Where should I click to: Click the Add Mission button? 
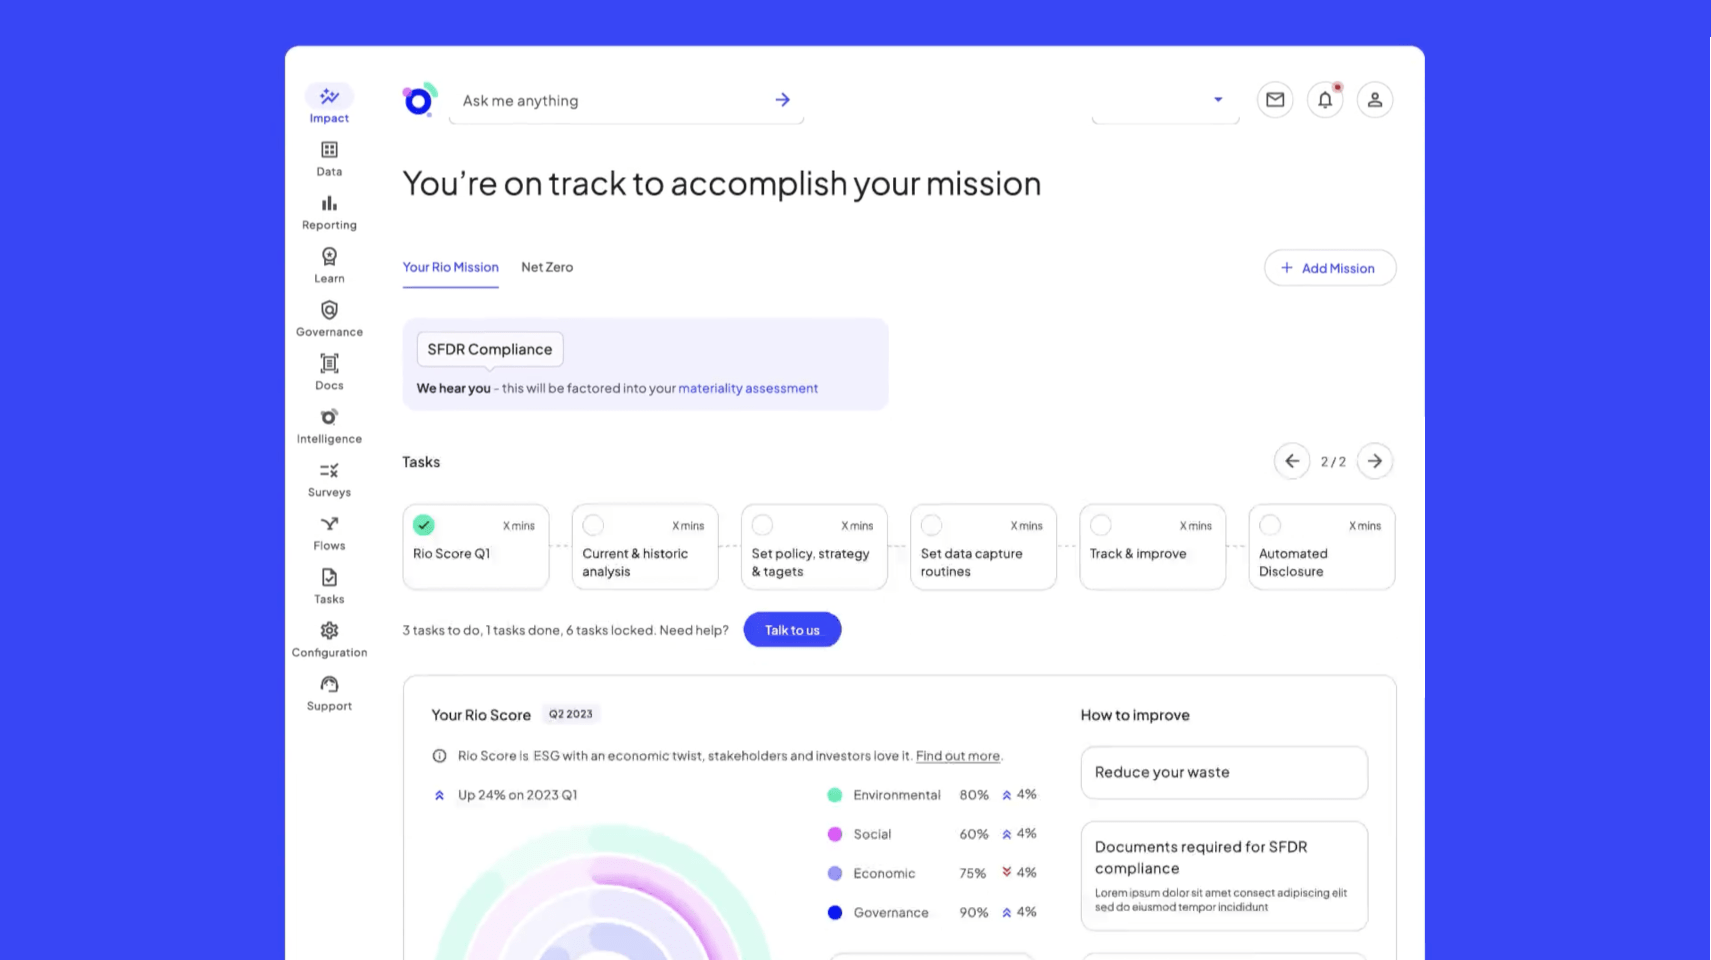tap(1330, 268)
